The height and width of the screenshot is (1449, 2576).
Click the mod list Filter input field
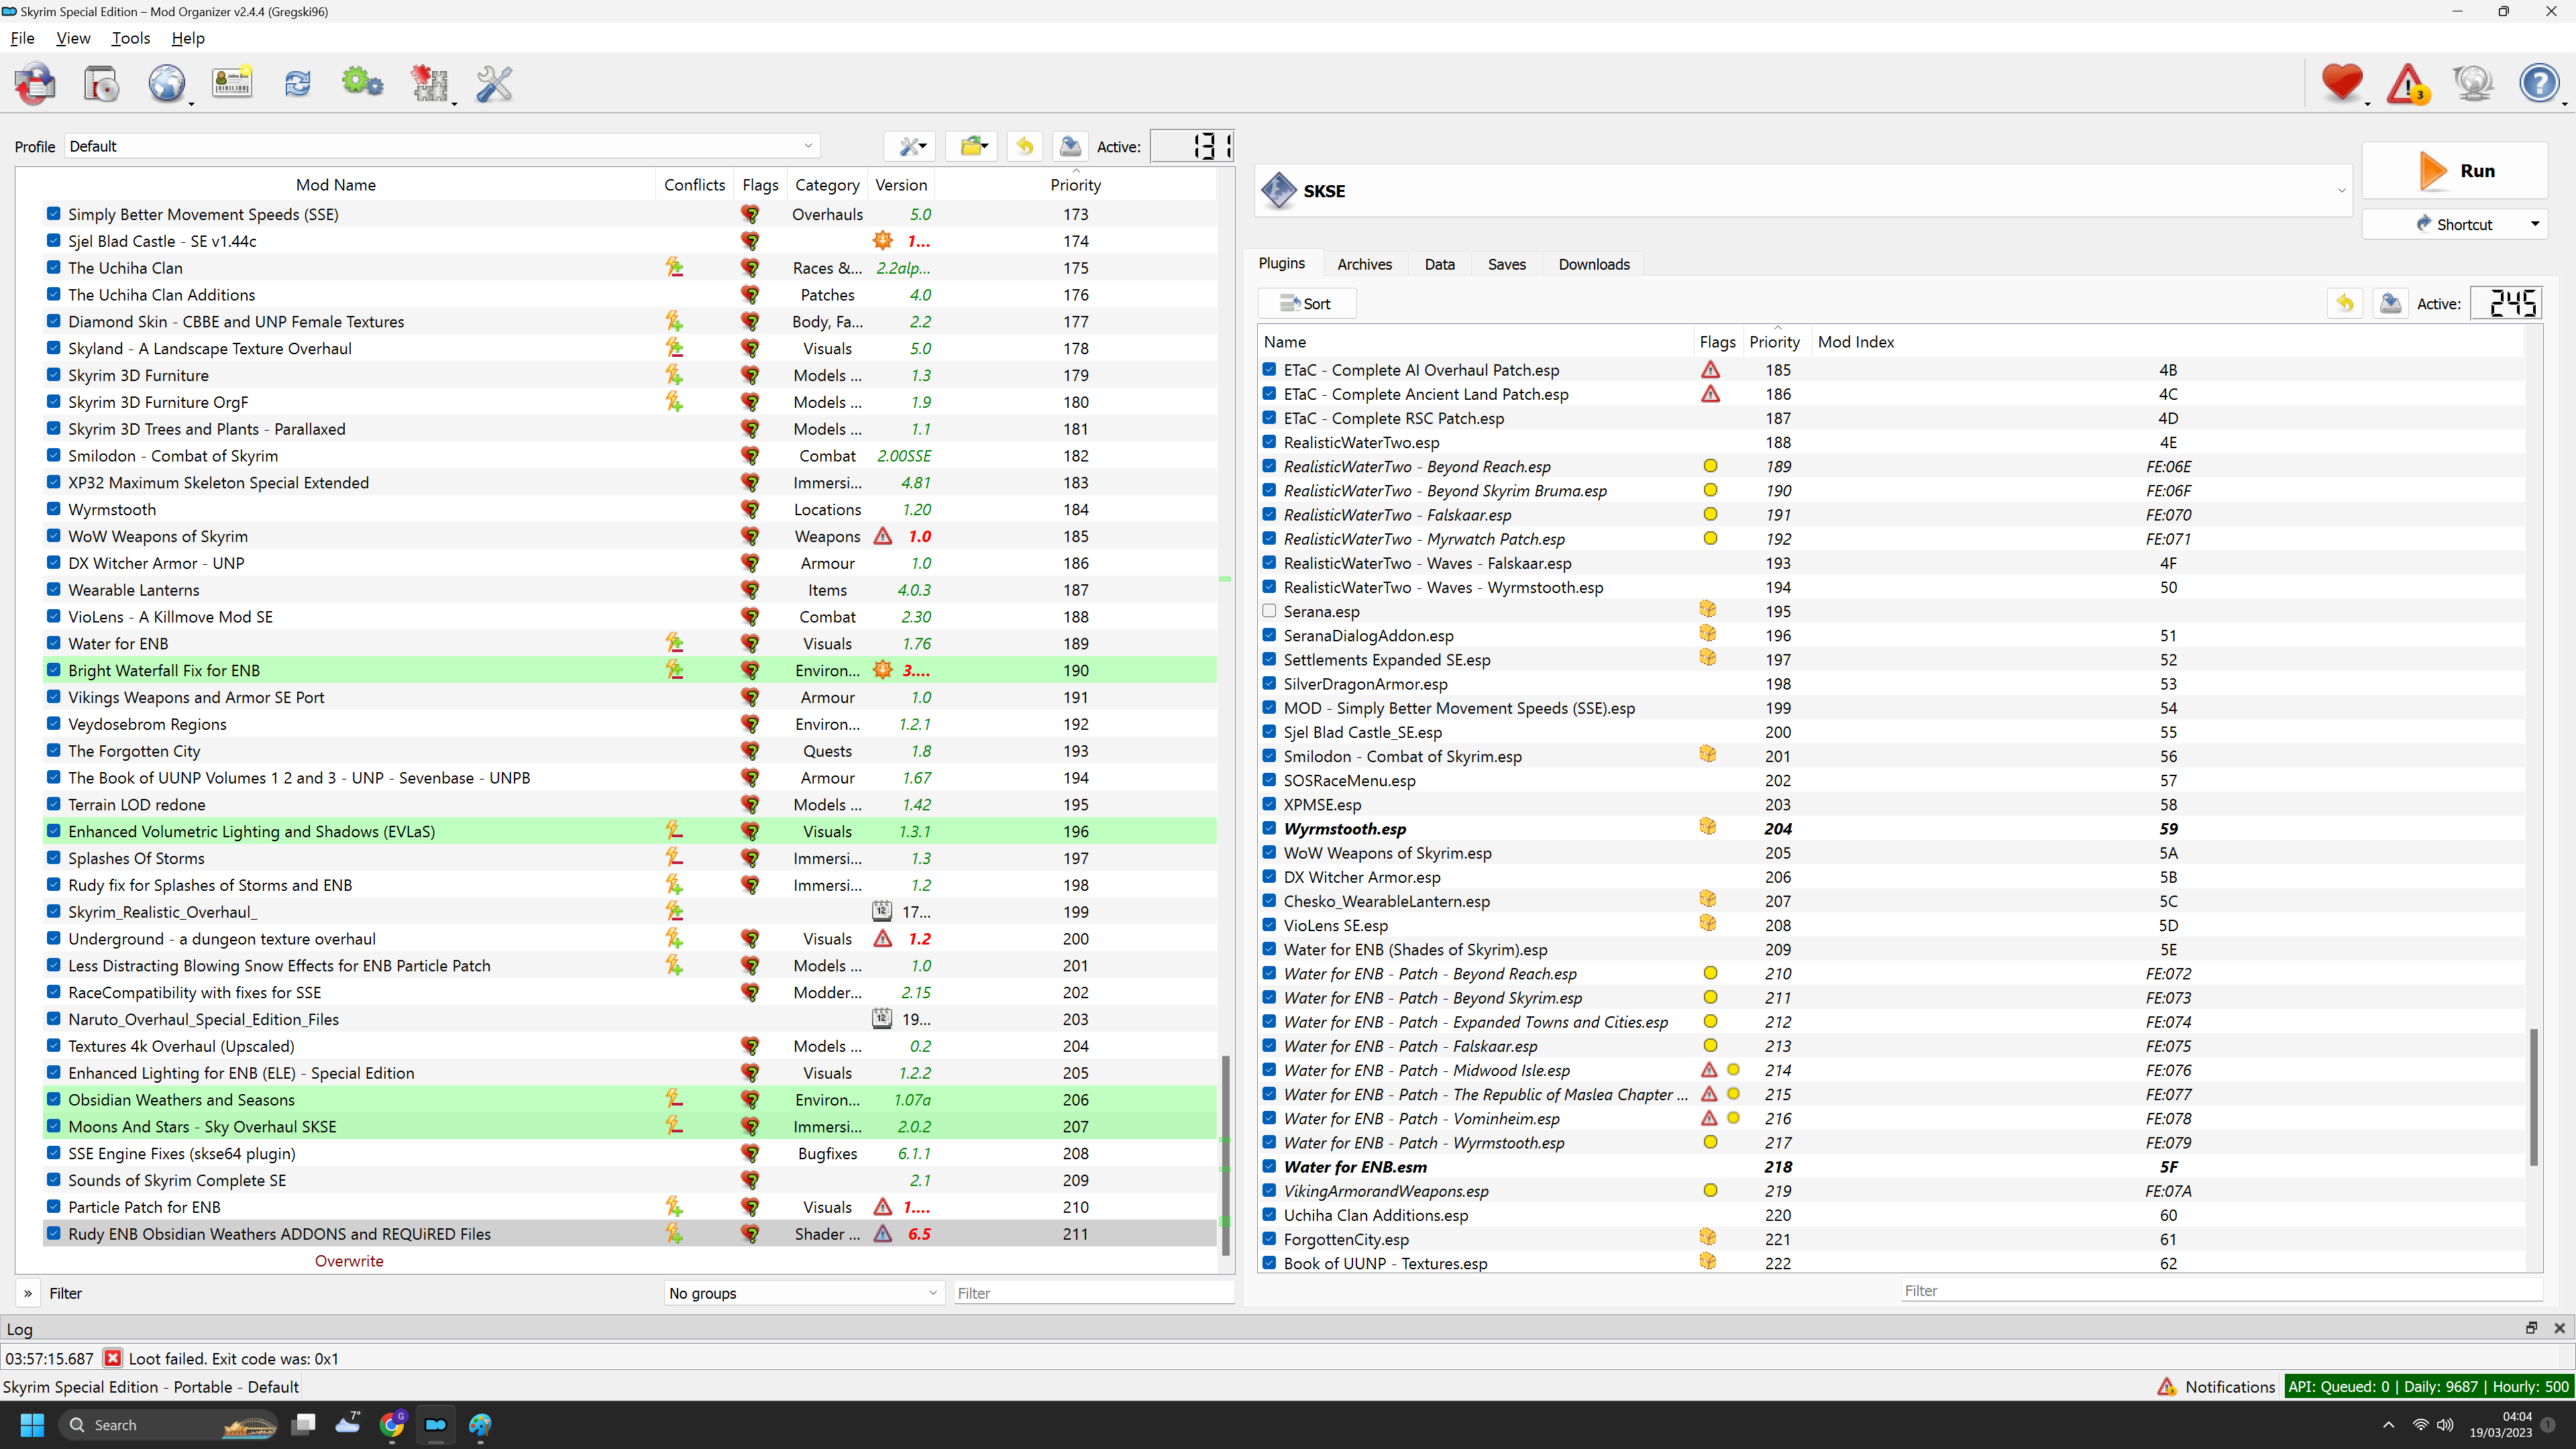pyautogui.click(x=1093, y=1292)
